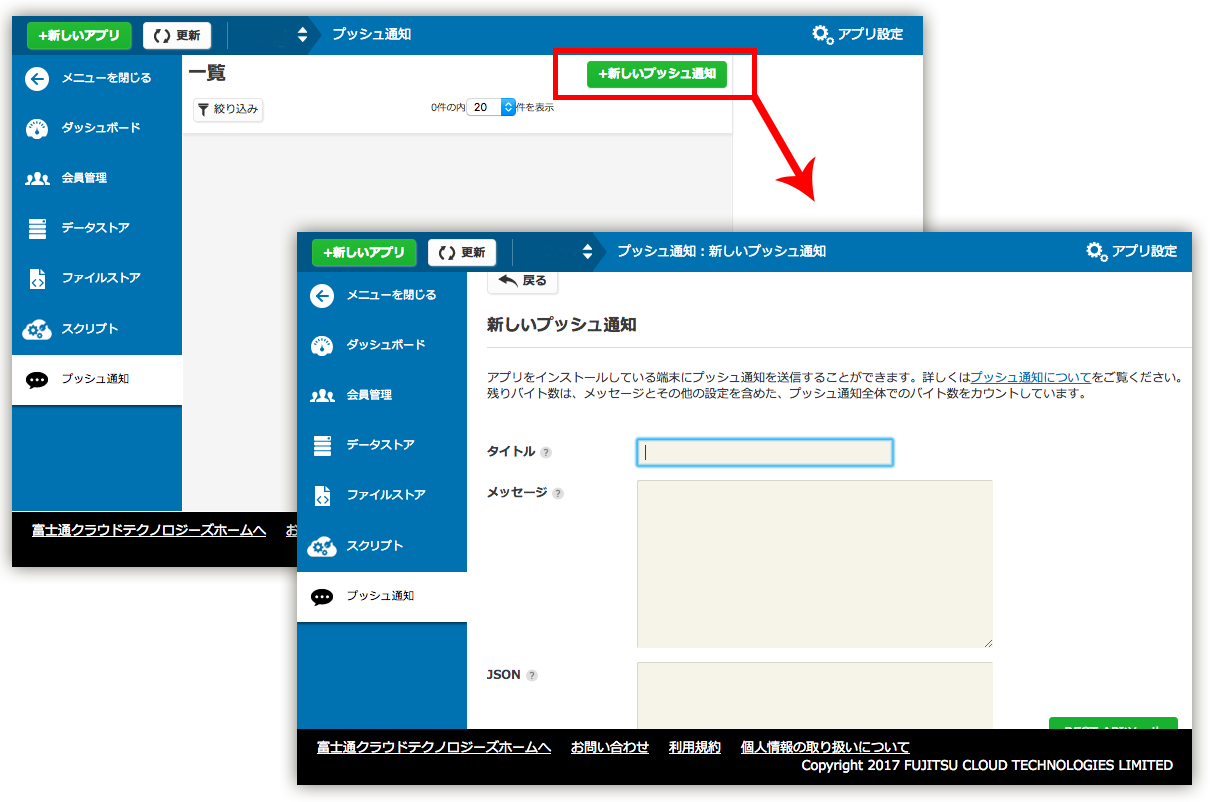The height and width of the screenshot is (802, 1217).
Task: Open 富士通クラウドテクノロジーズホームへ link in front window
Action: click(434, 747)
